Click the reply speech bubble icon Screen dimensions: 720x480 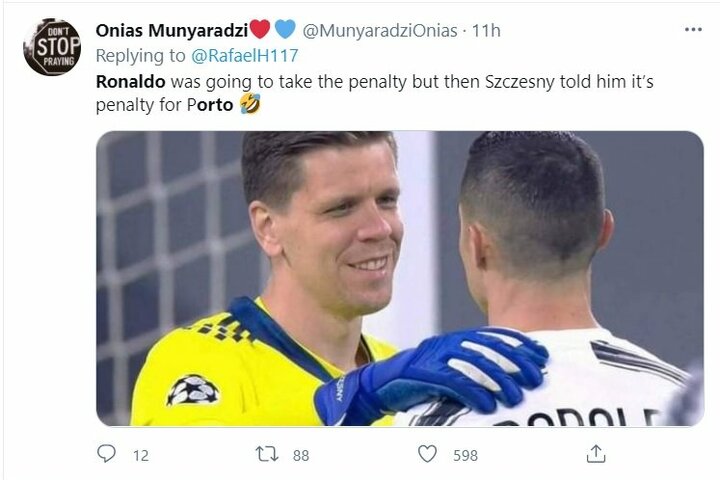(x=107, y=454)
